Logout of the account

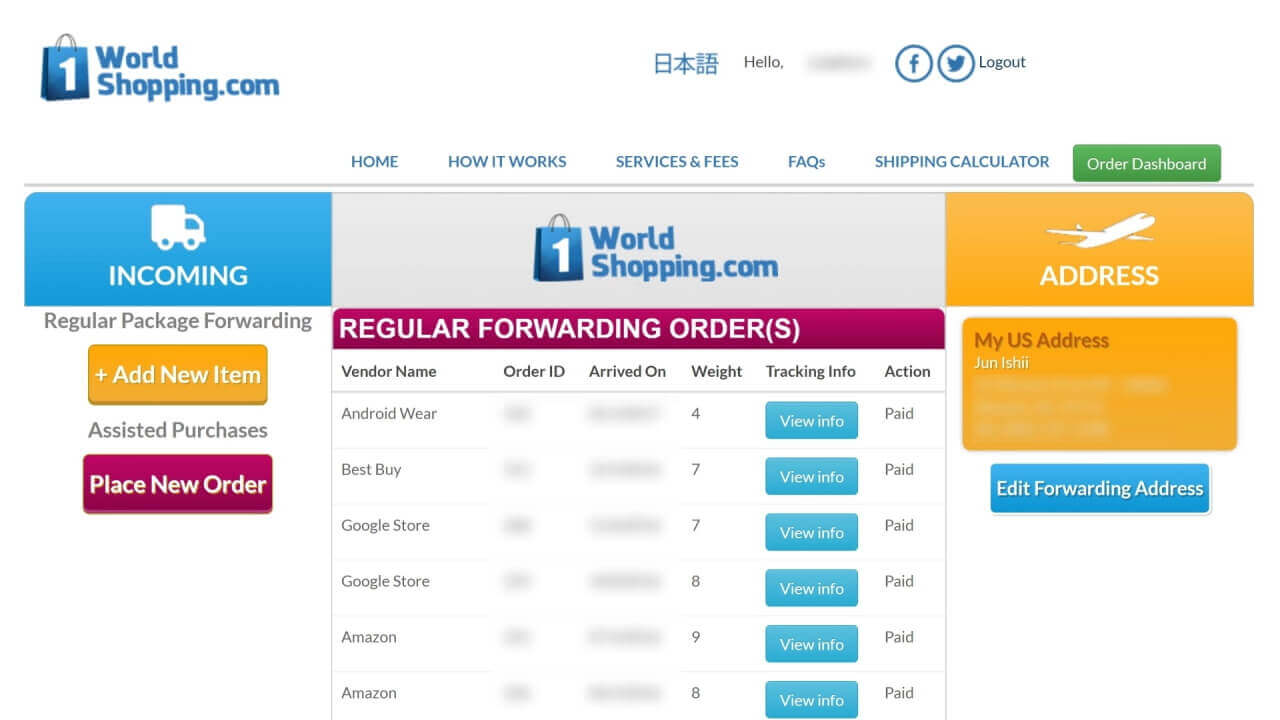point(1001,62)
